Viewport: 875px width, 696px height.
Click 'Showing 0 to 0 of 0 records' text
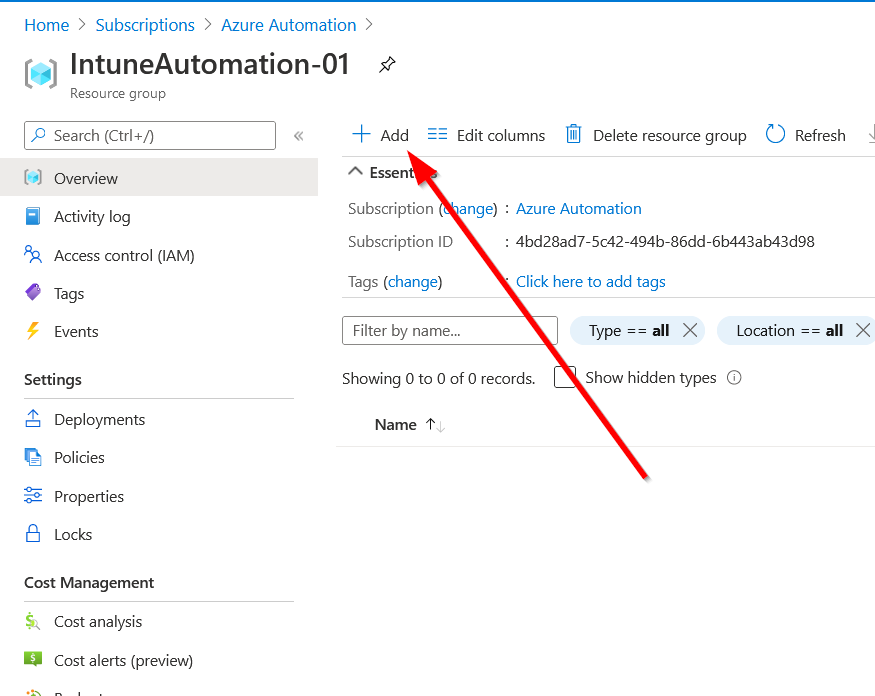click(439, 379)
